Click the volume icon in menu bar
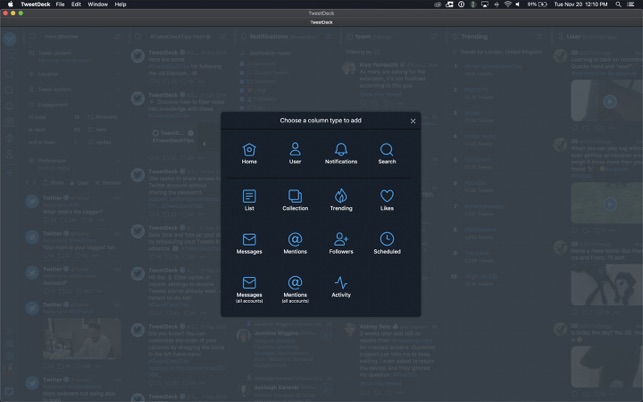Image resolution: width=643 pixels, height=402 pixels. click(518, 4)
